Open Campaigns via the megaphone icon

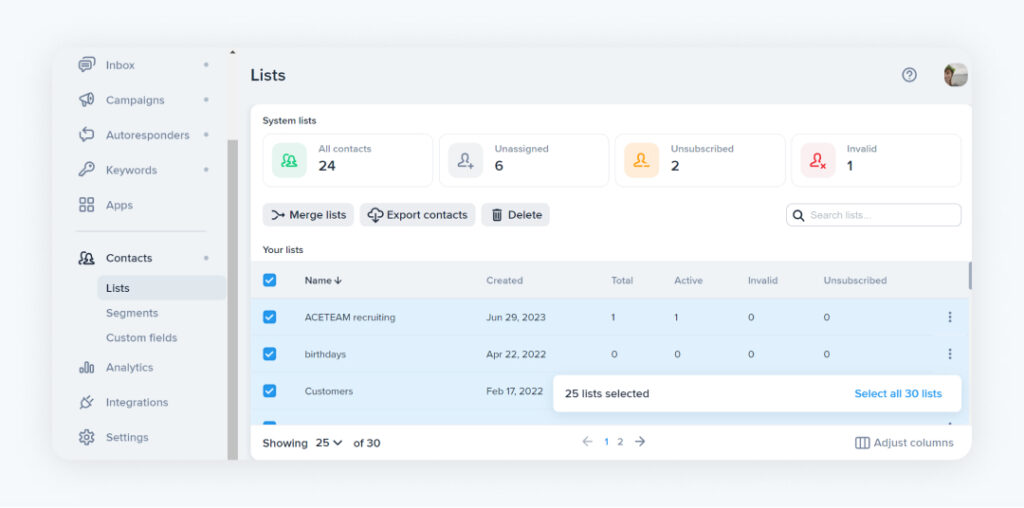pyautogui.click(x=87, y=100)
